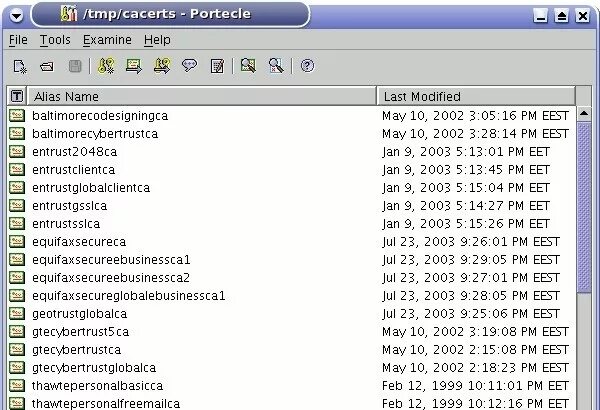
Task: Click the certificate icon beside thawtepersonalbasicca
Action: 17,385
